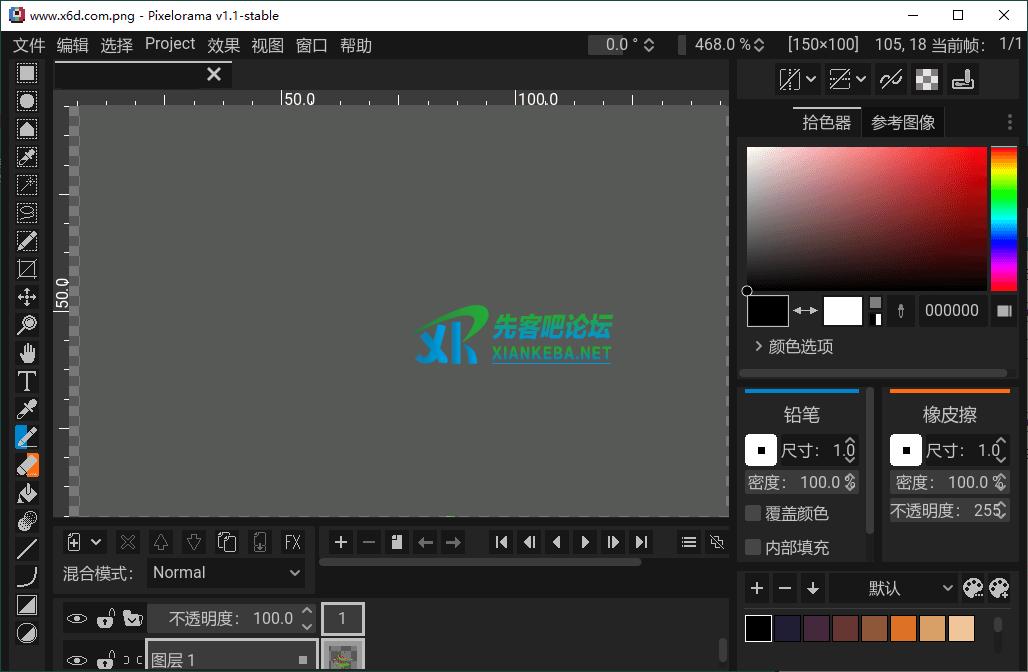Select the Text tool

26,381
